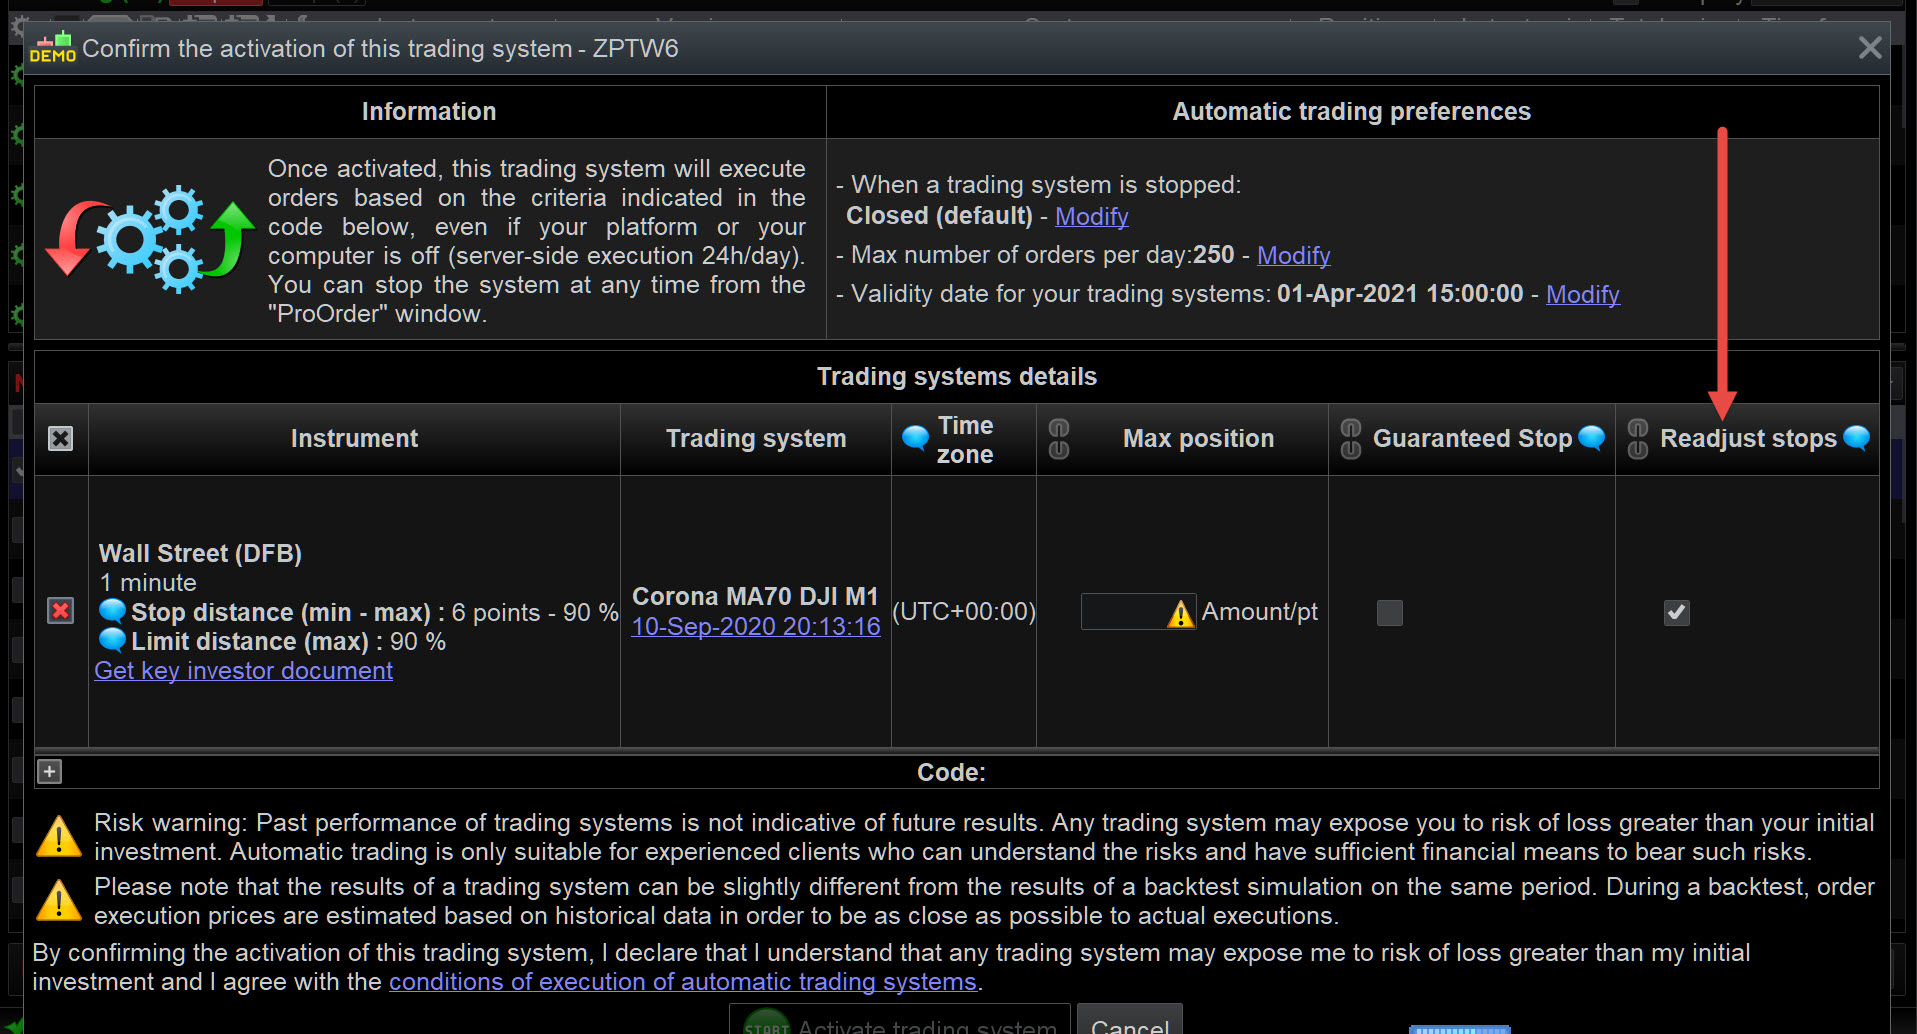The height and width of the screenshot is (1034, 1917).
Task: Click the gears information illustration
Action: pyautogui.click(x=150, y=238)
